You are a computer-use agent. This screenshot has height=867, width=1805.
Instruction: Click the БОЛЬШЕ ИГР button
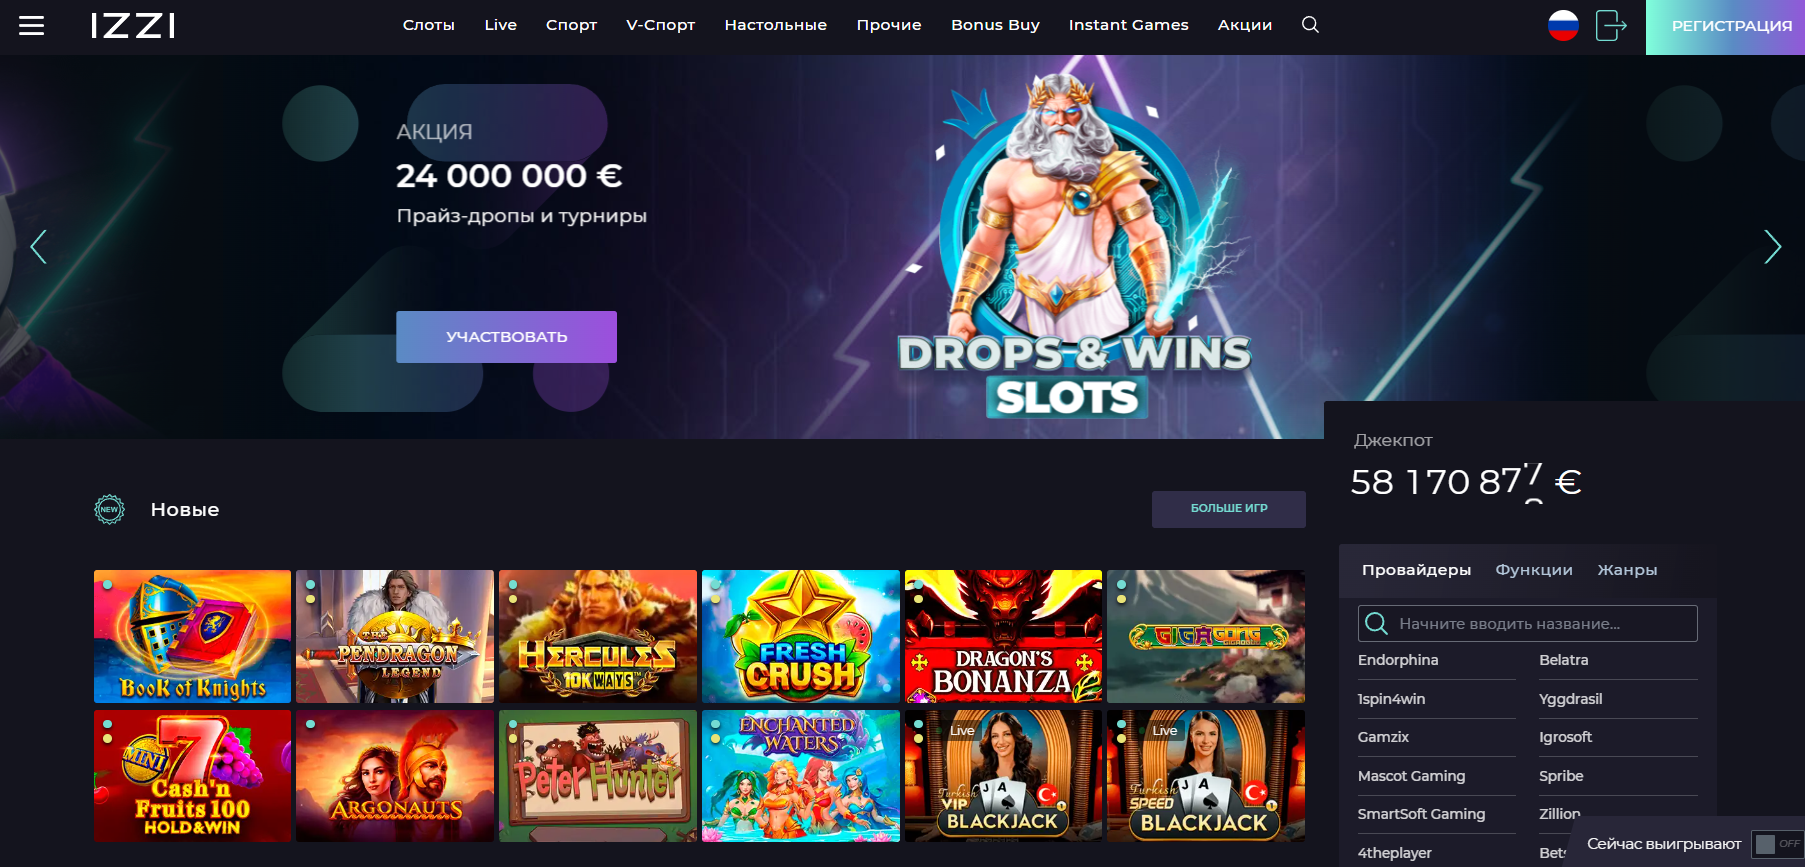point(1229,509)
